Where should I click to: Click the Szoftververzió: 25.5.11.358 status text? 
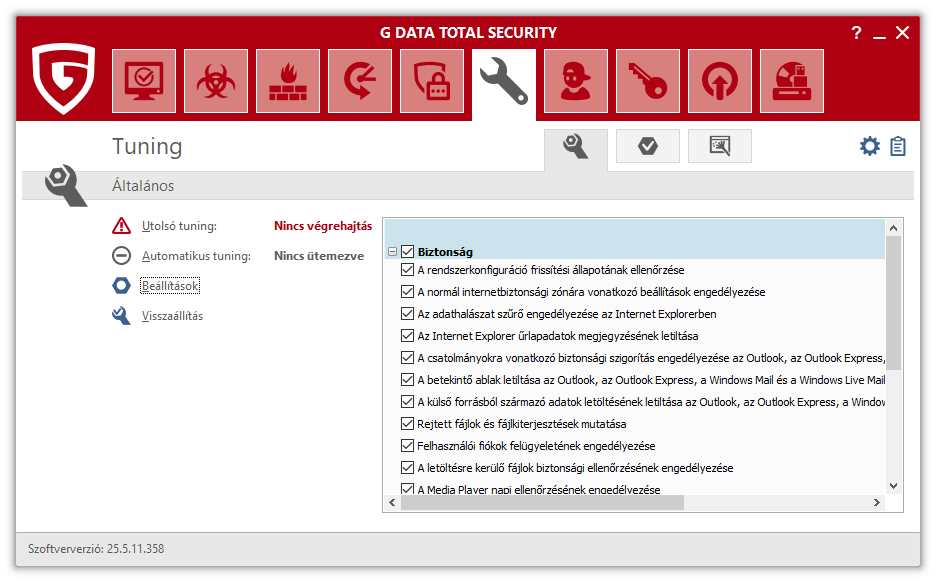(96, 549)
